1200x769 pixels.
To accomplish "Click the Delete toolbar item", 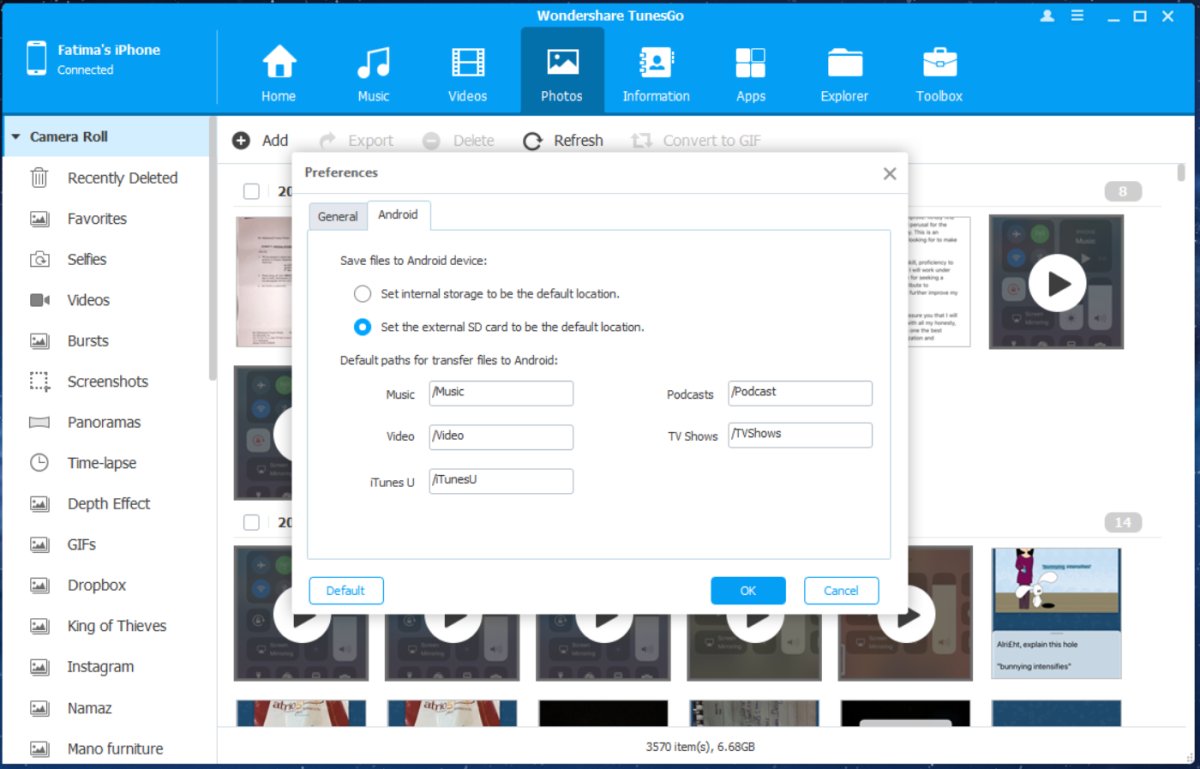I will point(458,141).
